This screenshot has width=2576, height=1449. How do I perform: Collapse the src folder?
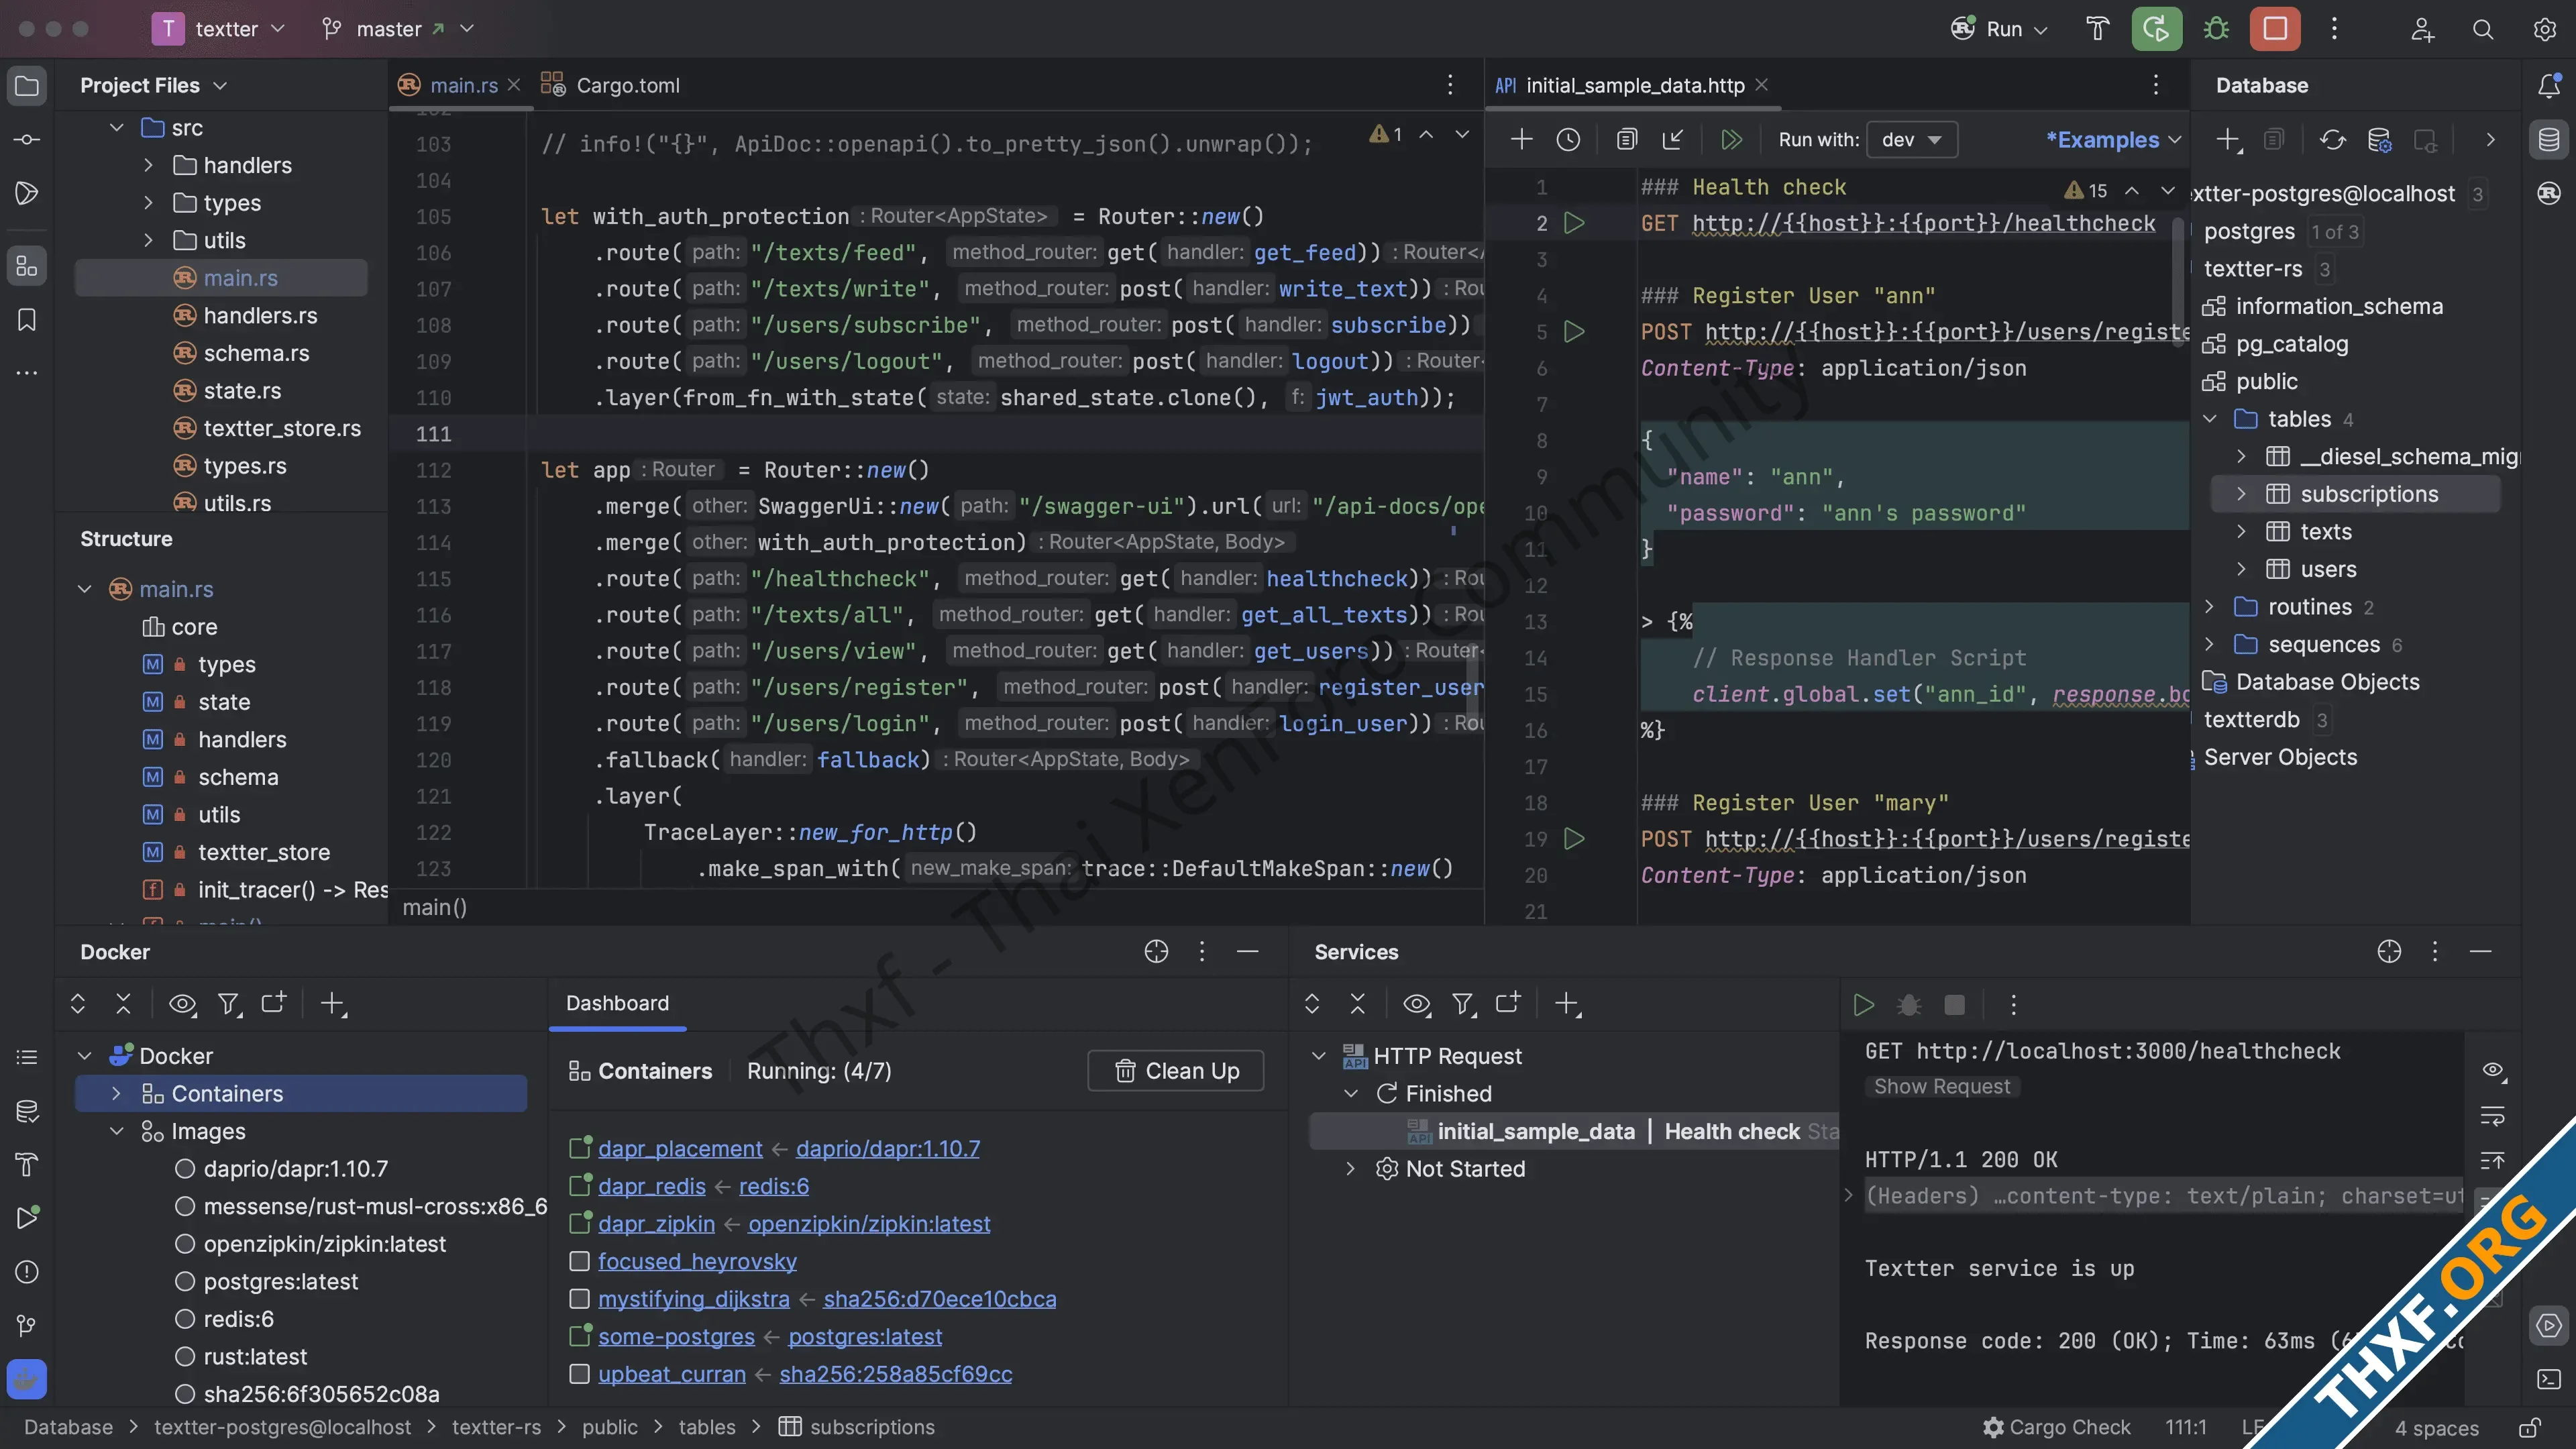click(x=117, y=128)
